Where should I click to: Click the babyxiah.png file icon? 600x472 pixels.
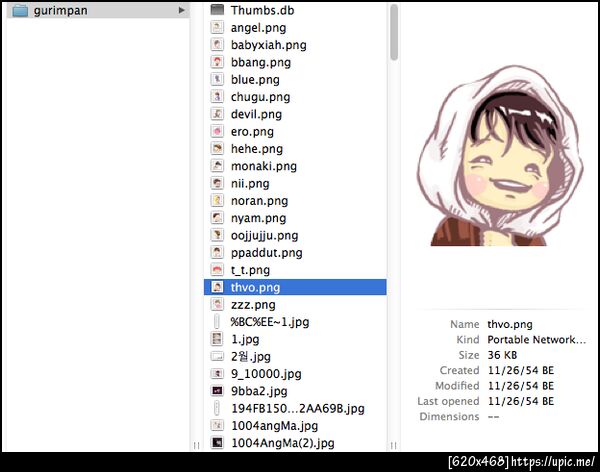[217, 45]
